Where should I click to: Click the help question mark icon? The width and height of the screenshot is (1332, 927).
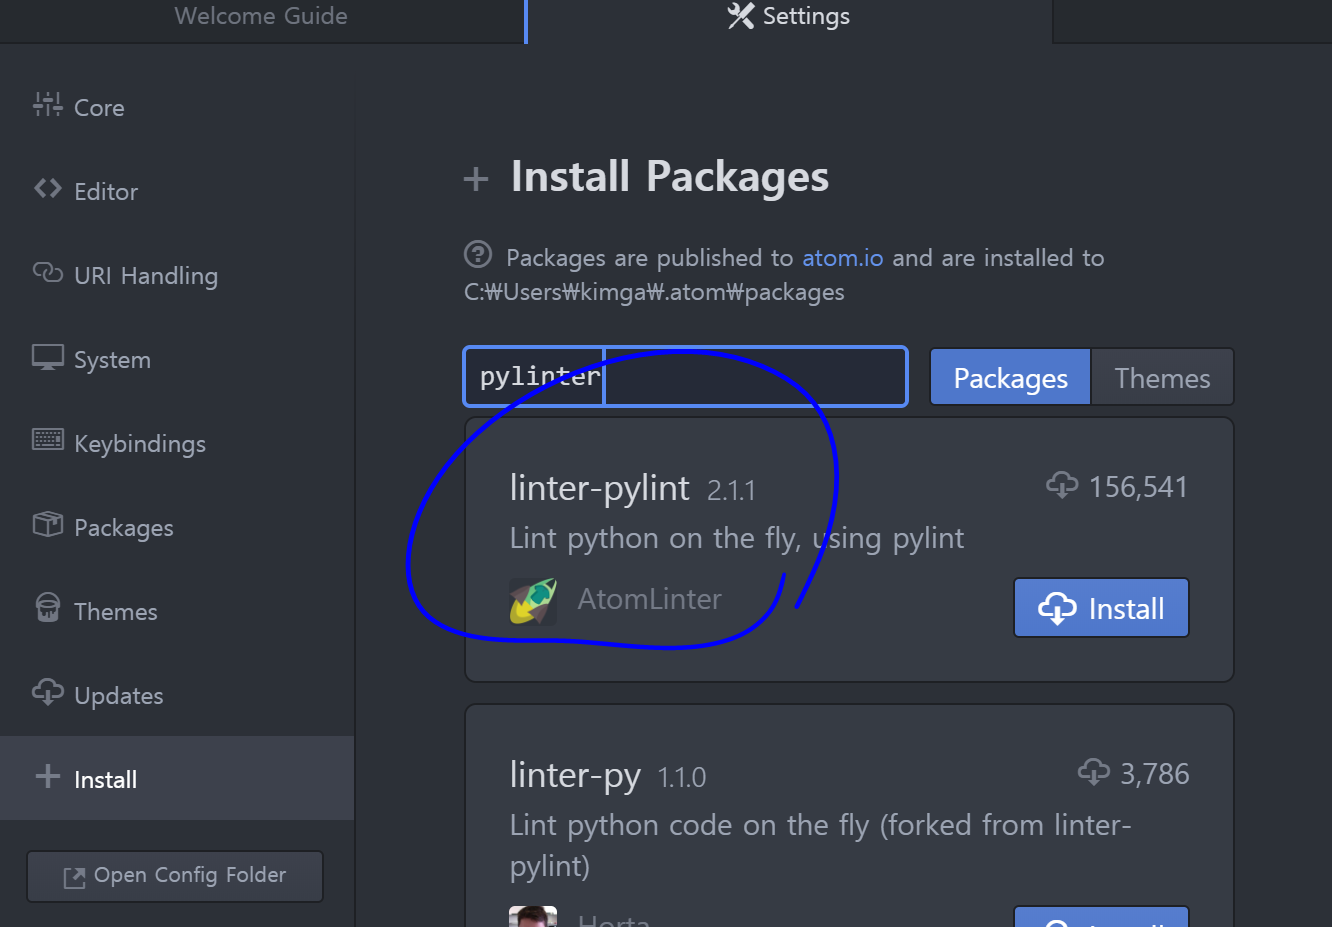(478, 255)
